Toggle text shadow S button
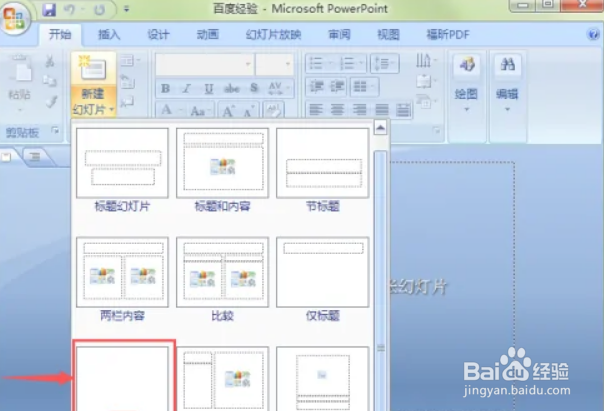 [254, 89]
